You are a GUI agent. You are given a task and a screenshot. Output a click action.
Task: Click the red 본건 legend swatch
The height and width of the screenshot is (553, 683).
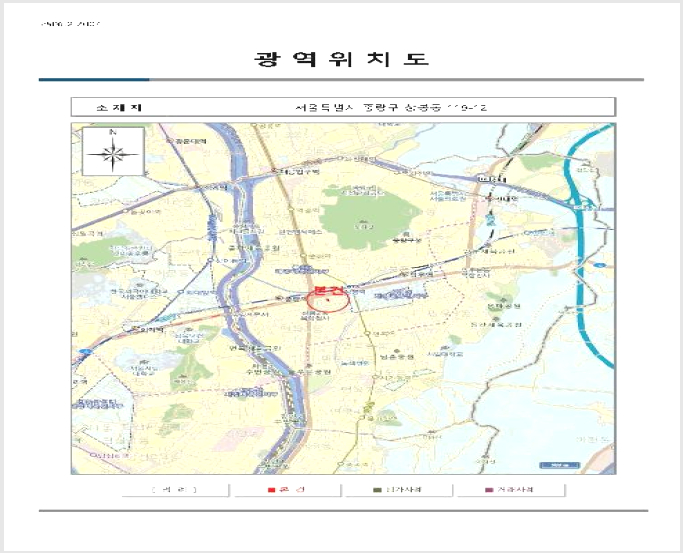pyautogui.click(x=272, y=490)
